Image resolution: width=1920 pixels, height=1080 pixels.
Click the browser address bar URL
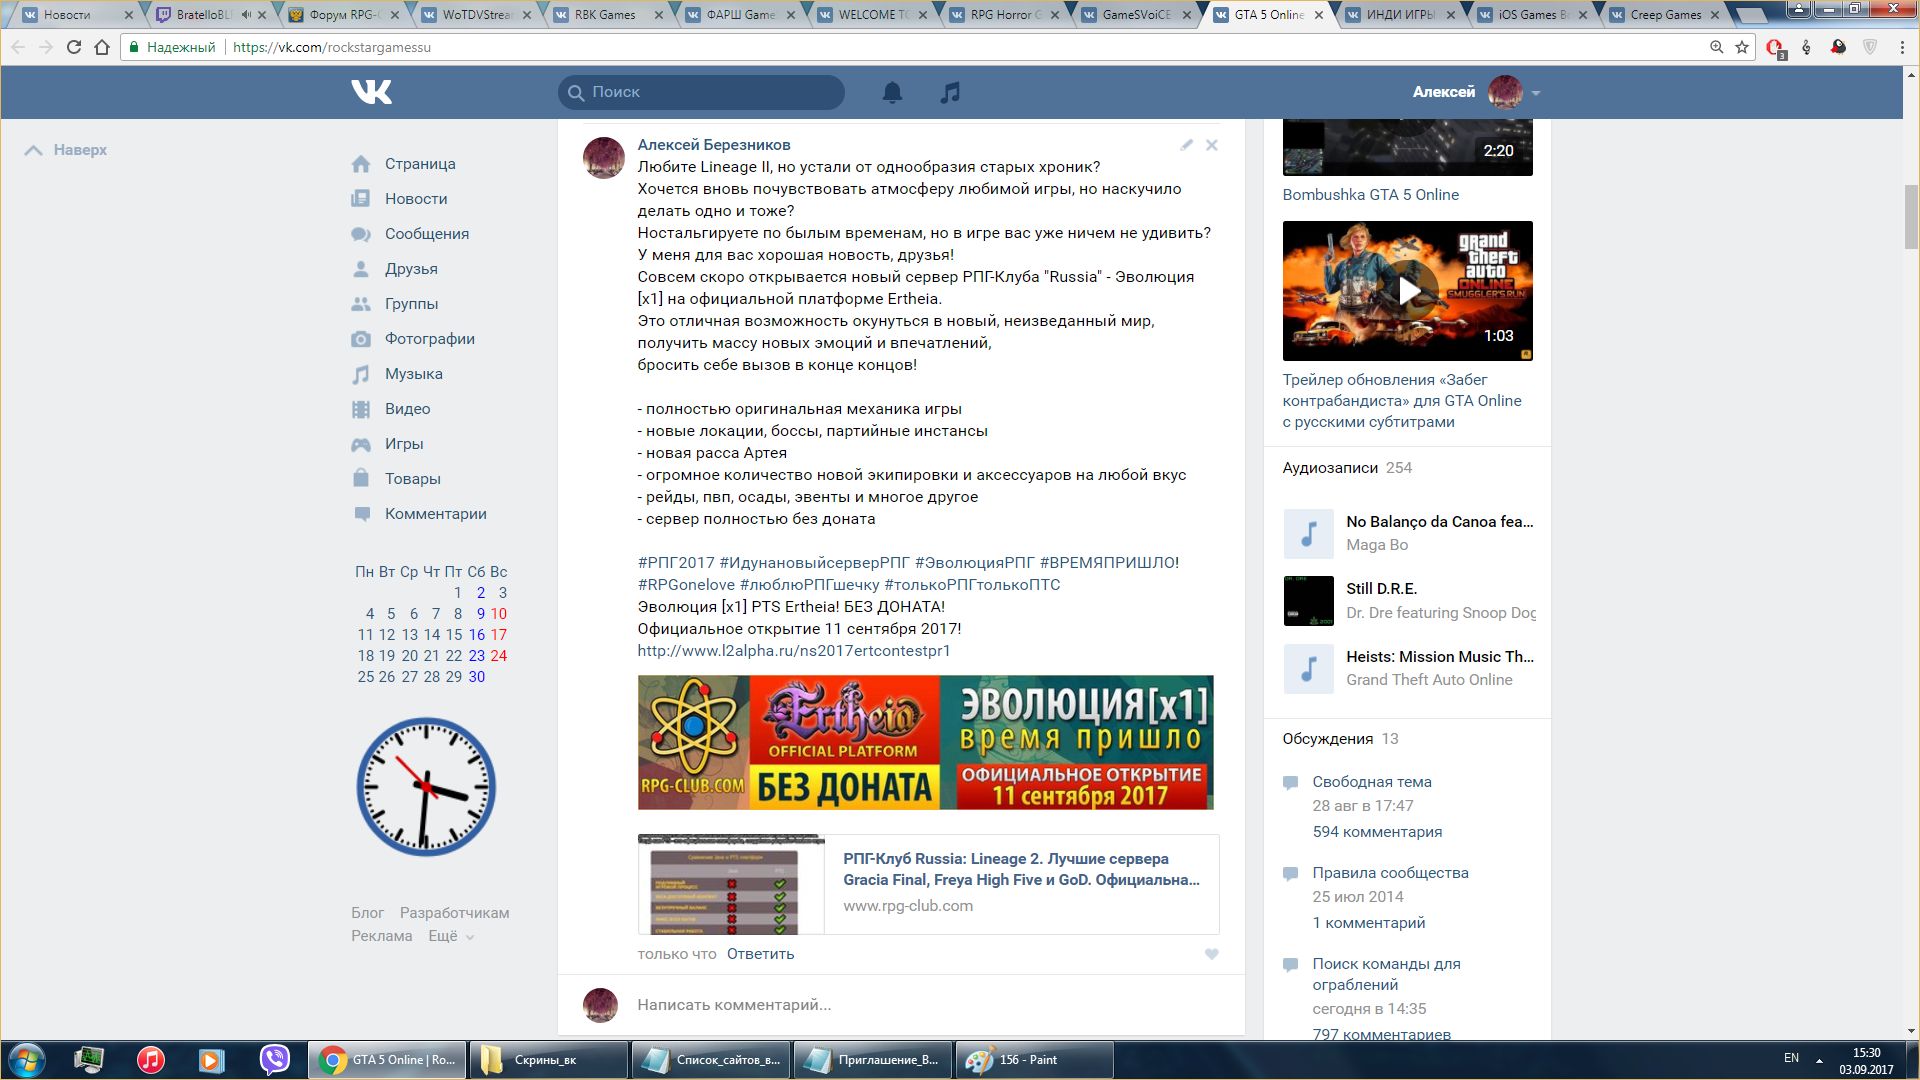[332, 47]
